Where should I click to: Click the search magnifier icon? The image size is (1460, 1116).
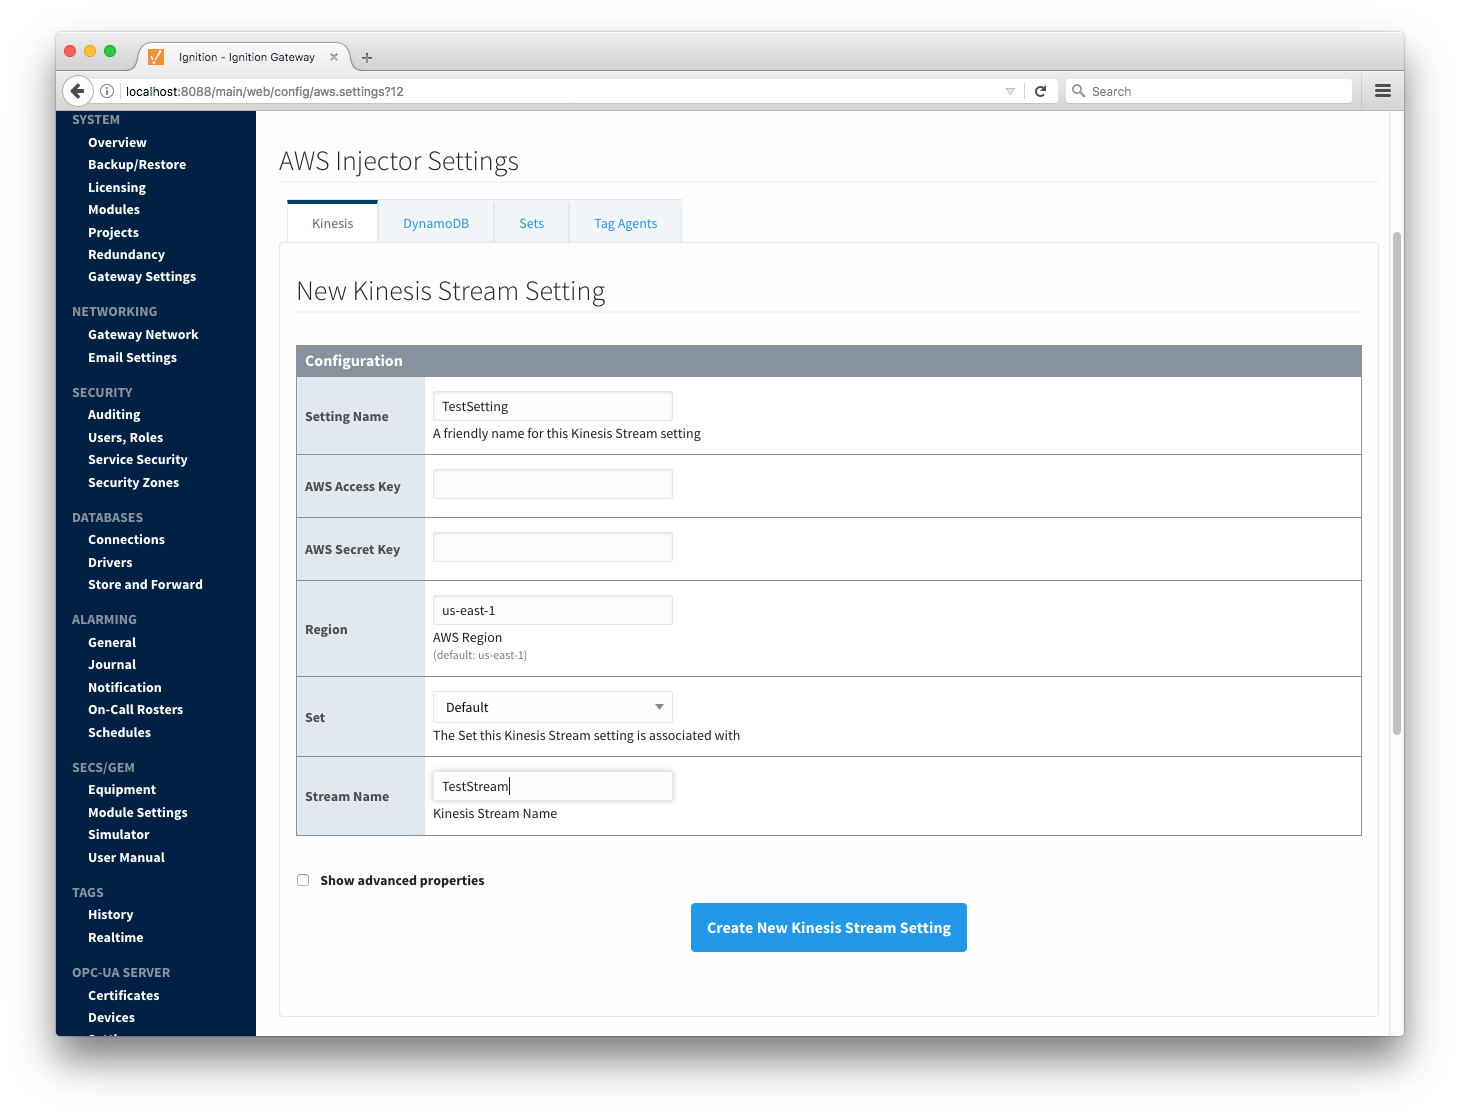[x=1078, y=91]
